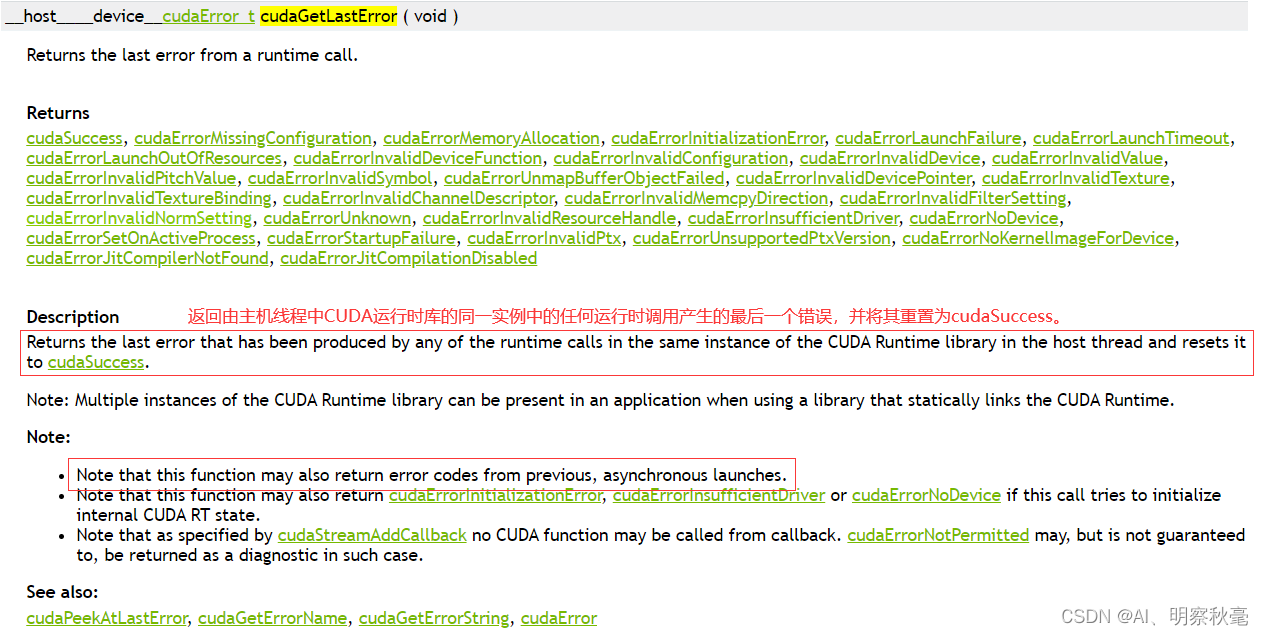
Task: Click the cudaStreamAddCallback link in Notes
Action: [x=372, y=535]
